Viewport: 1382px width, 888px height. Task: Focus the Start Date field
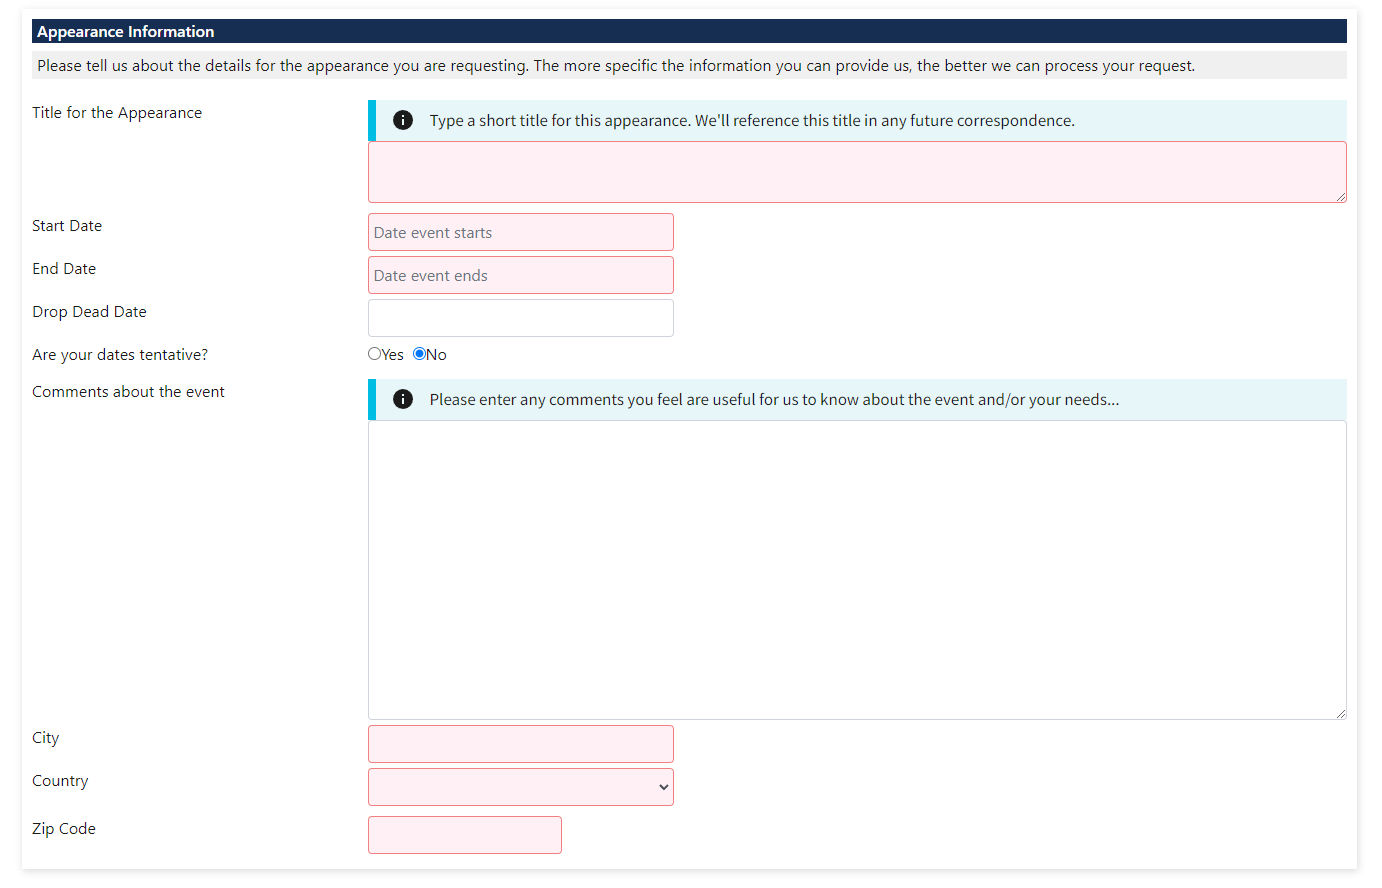(520, 232)
